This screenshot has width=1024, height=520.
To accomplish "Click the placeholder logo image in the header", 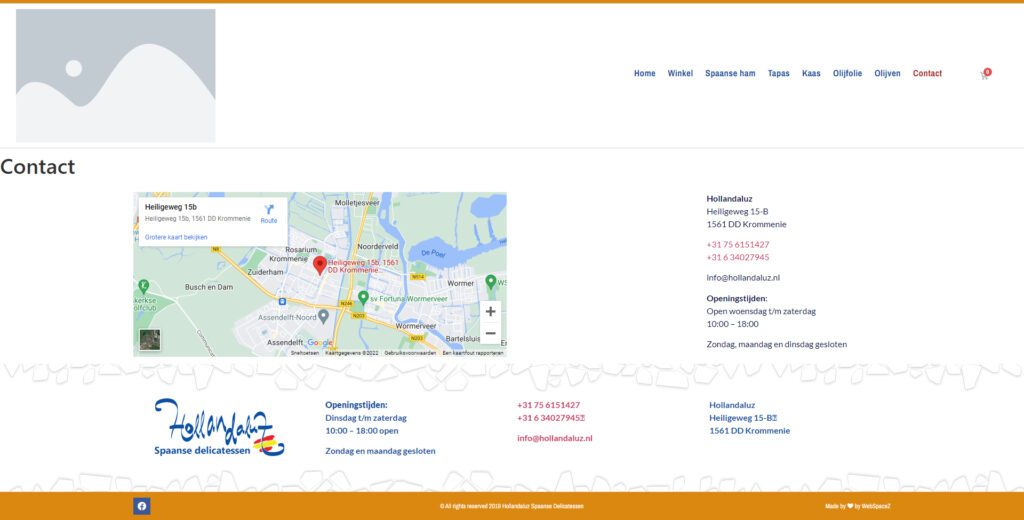I will coord(116,75).
